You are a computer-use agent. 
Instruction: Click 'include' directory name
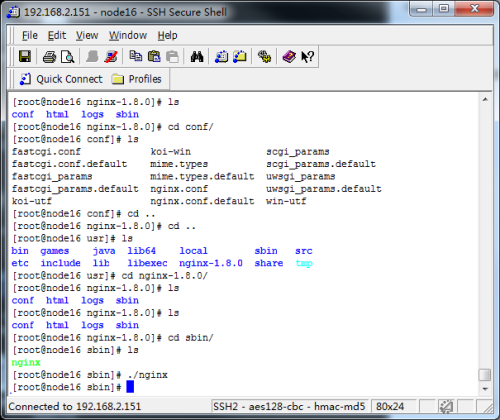click(x=60, y=263)
